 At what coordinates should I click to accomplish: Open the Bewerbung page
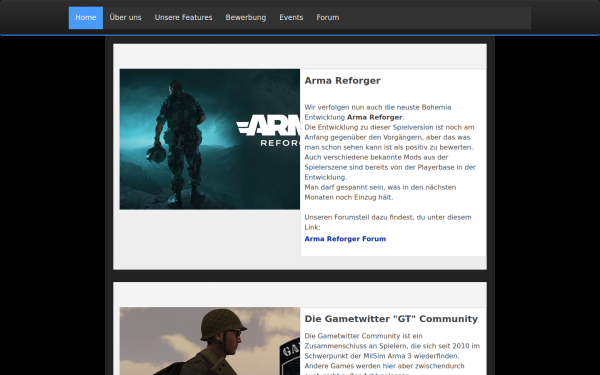click(246, 18)
